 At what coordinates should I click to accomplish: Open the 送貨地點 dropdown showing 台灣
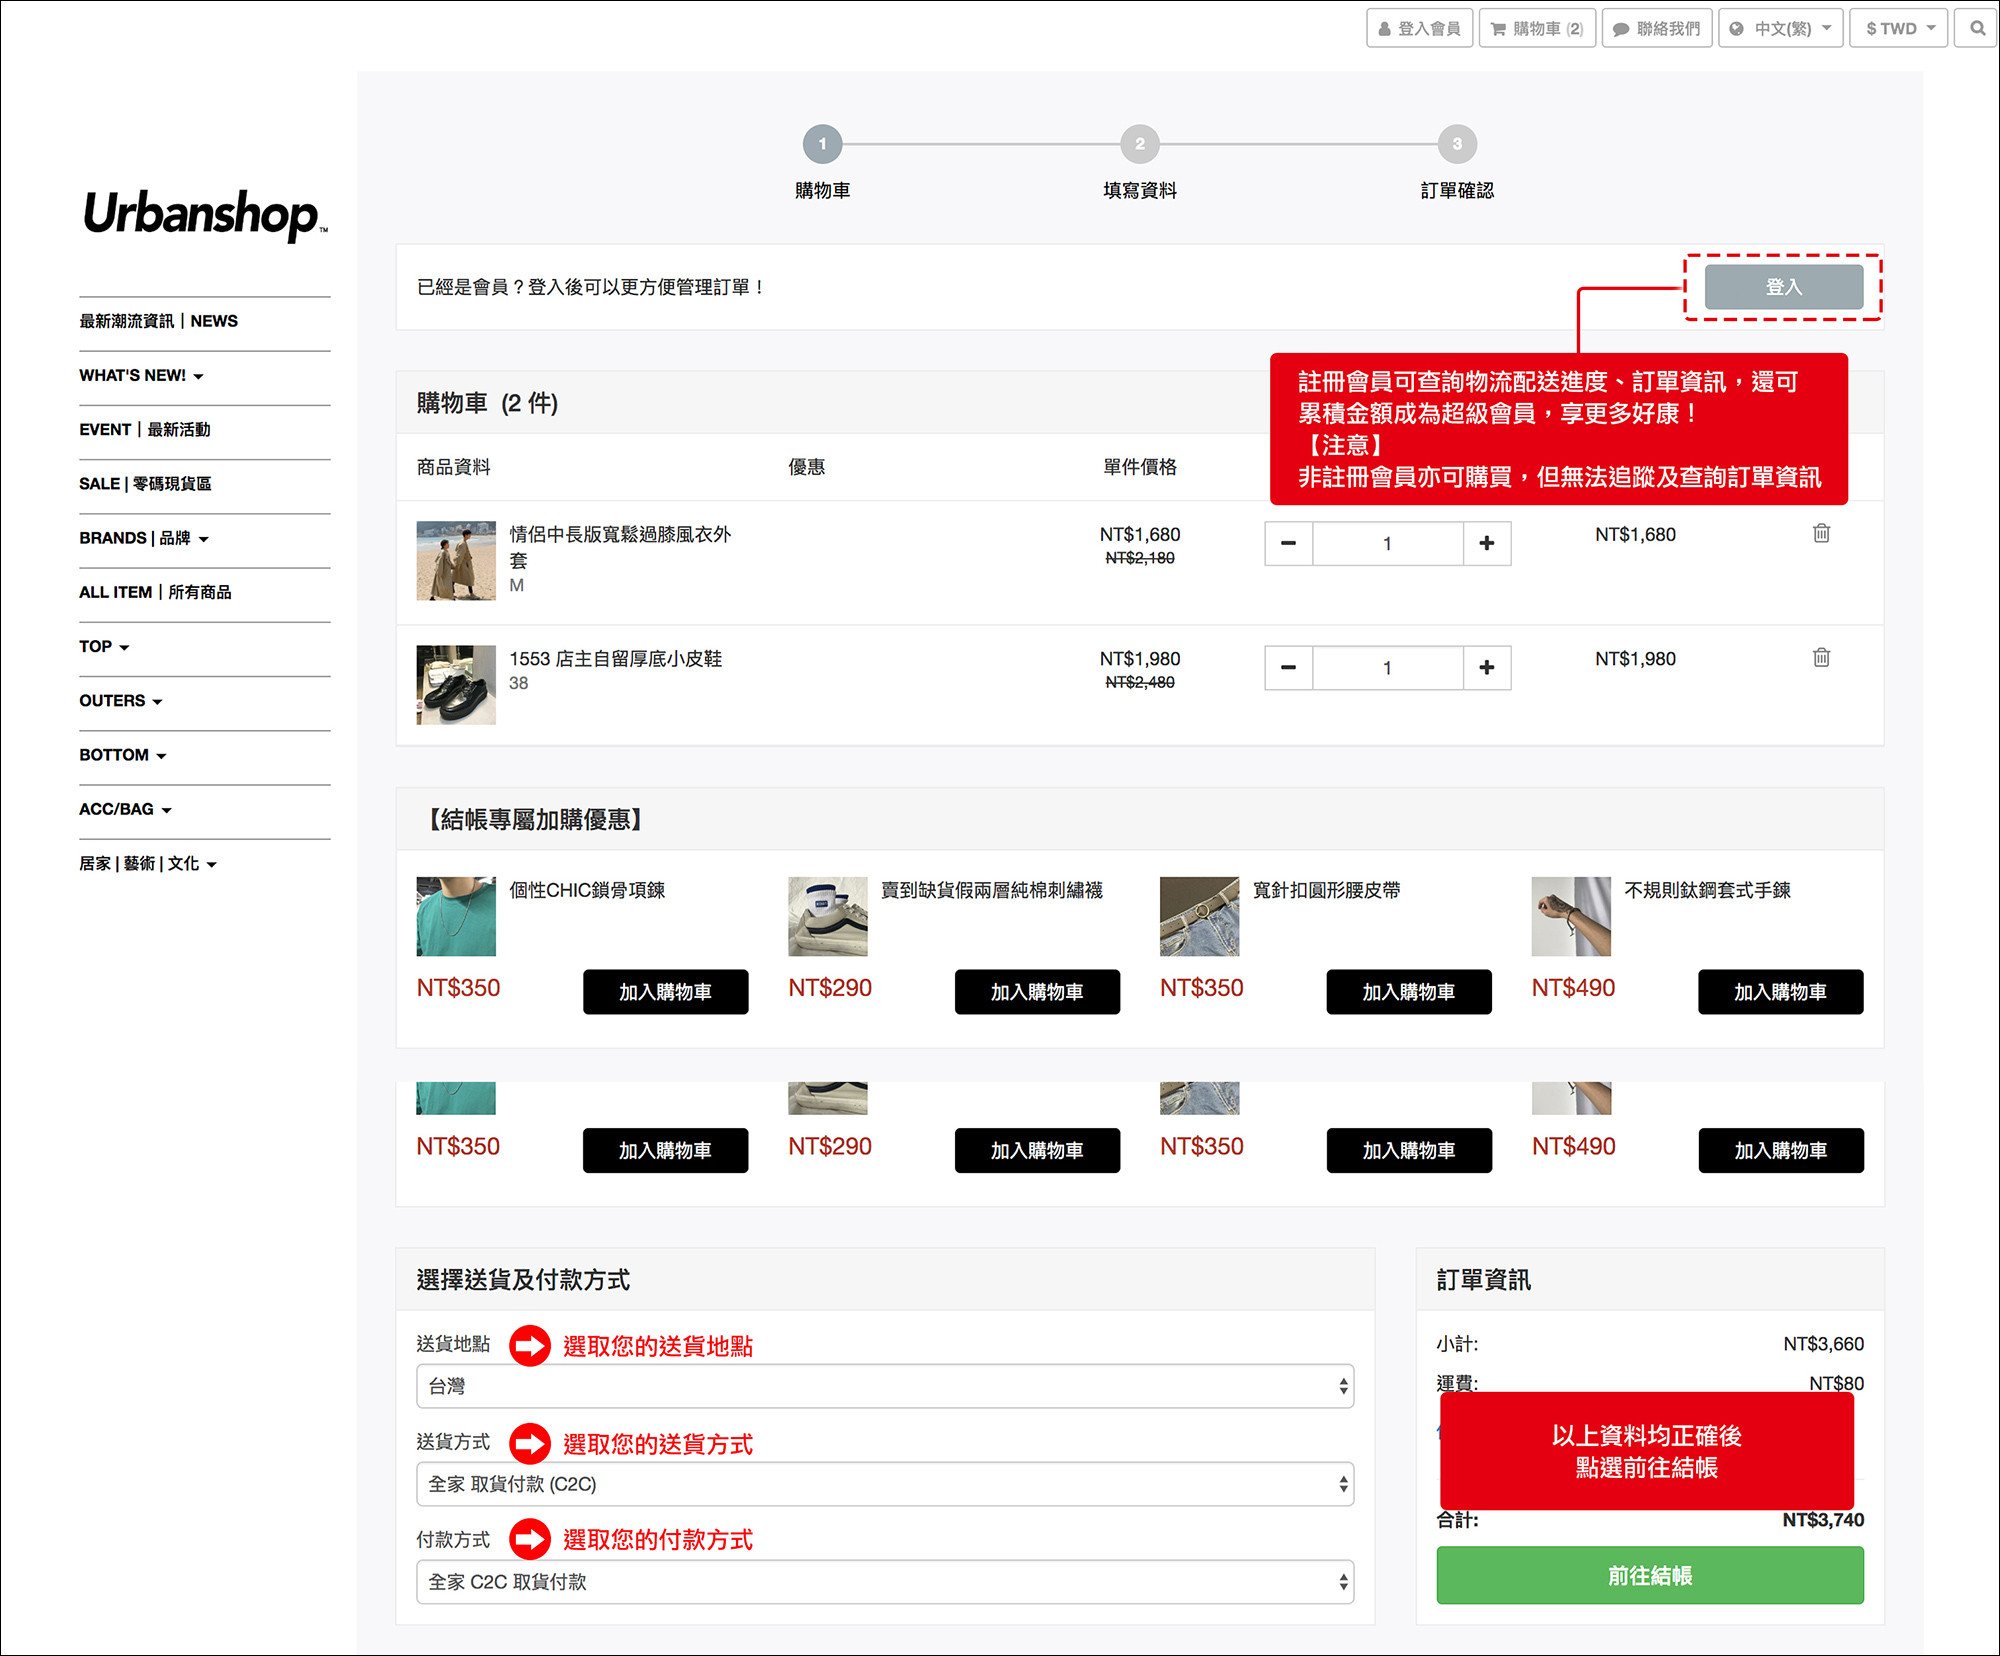(x=884, y=1386)
